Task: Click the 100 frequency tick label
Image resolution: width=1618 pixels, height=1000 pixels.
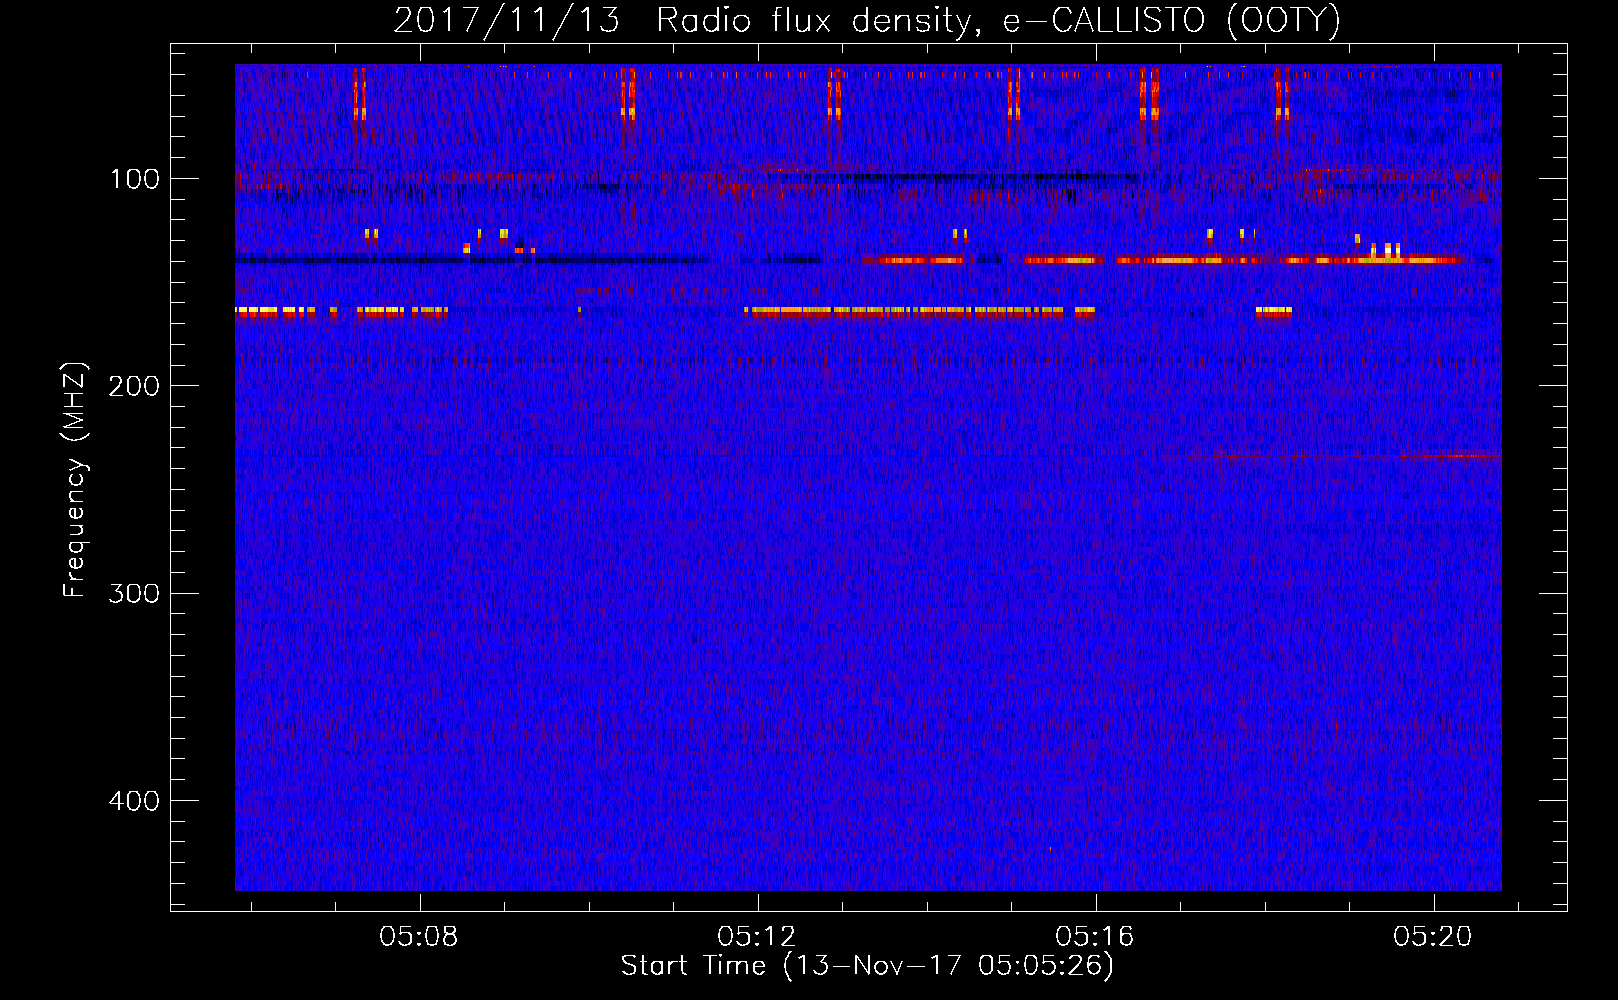Action: pos(135,179)
